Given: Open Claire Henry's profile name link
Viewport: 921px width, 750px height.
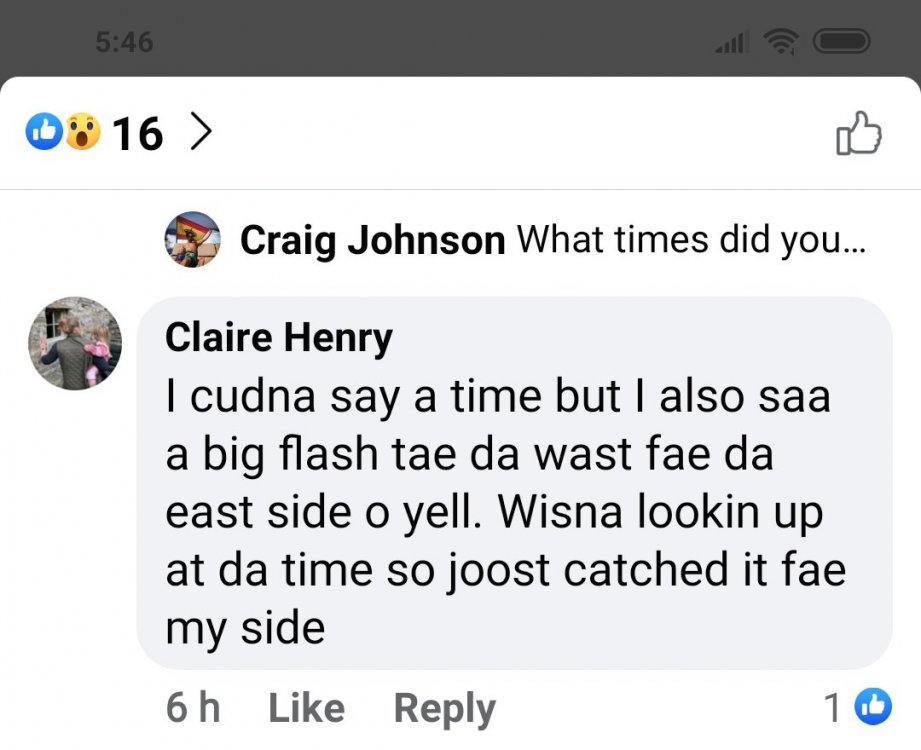Looking at the screenshot, I should coord(278,338).
